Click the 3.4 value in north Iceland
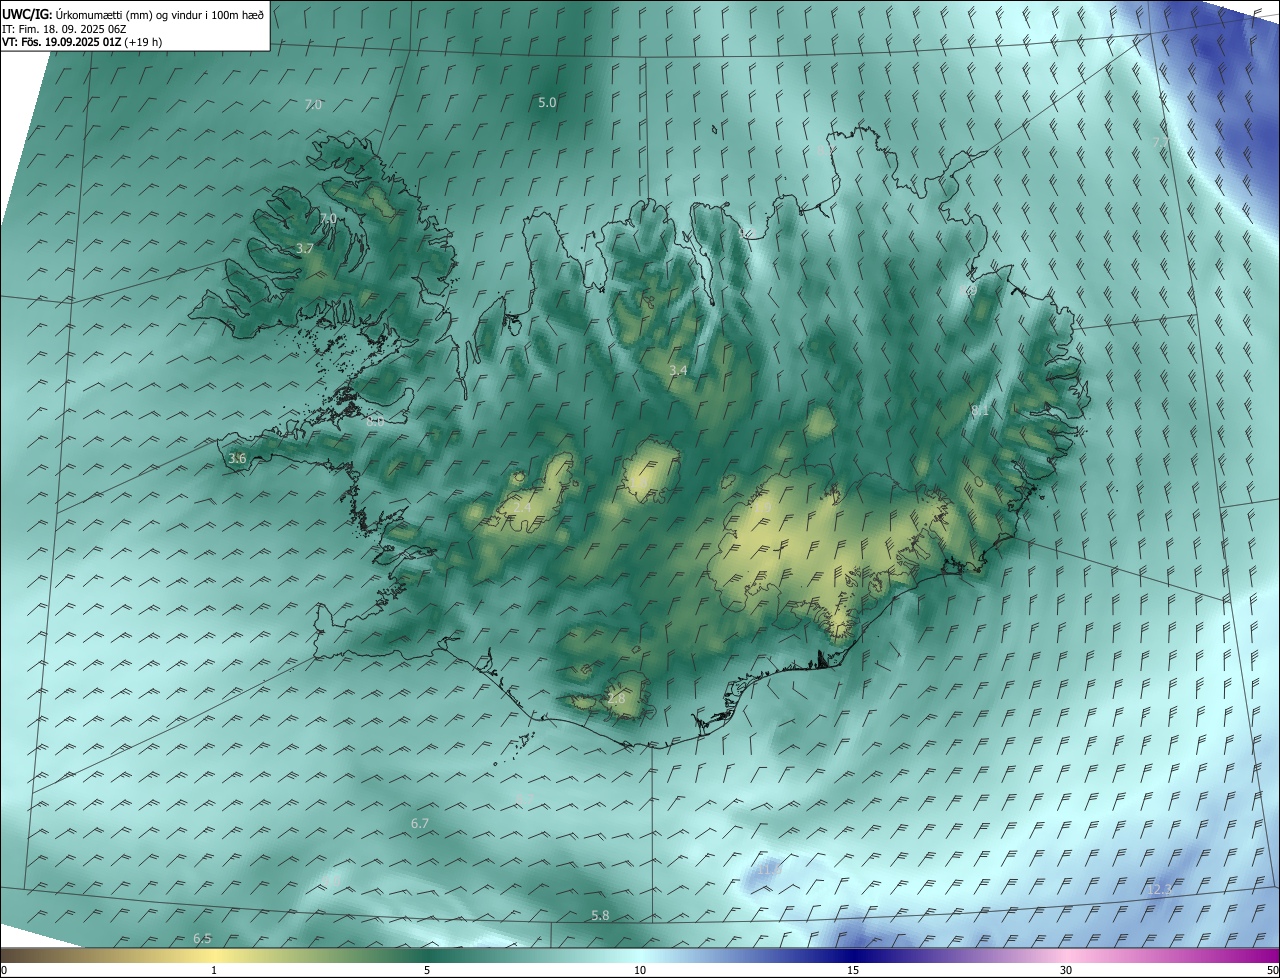1280x978 pixels. click(678, 370)
